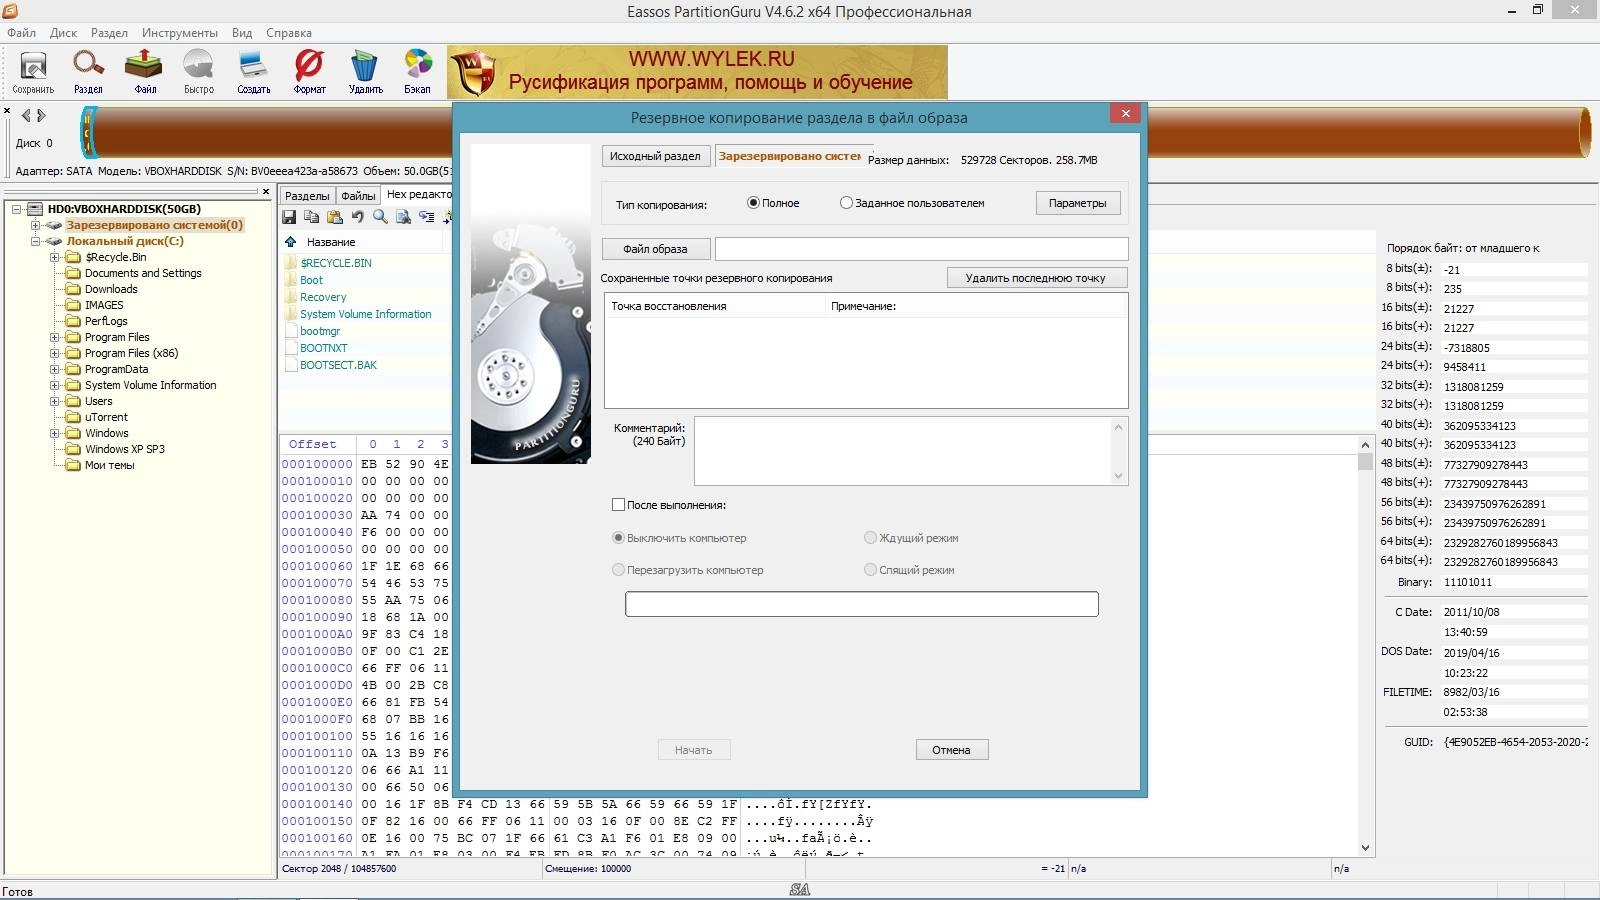The height and width of the screenshot is (900, 1600).
Task: Go to next disk arrow
Action: click(x=41, y=116)
